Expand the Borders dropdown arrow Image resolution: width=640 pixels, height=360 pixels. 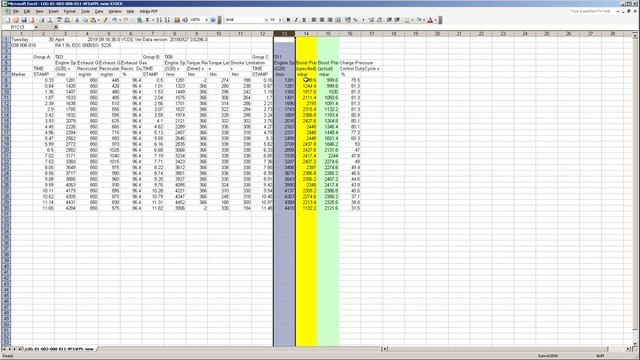(x=413, y=20)
